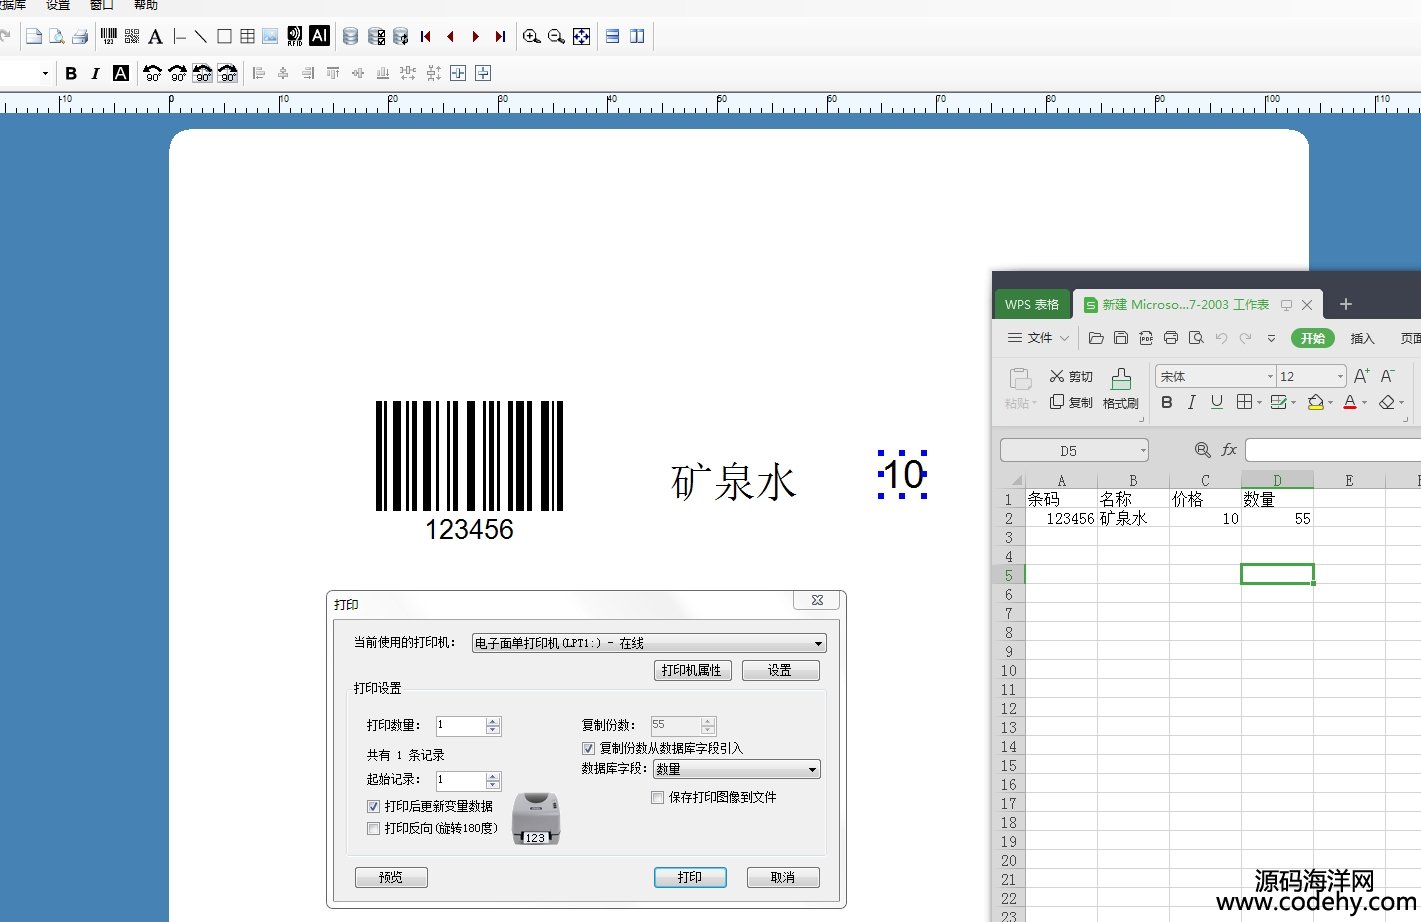This screenshot has width=1421, height=922.
Task: Switch to the 插入 ribbon tab
Action: coord(1363,338)
